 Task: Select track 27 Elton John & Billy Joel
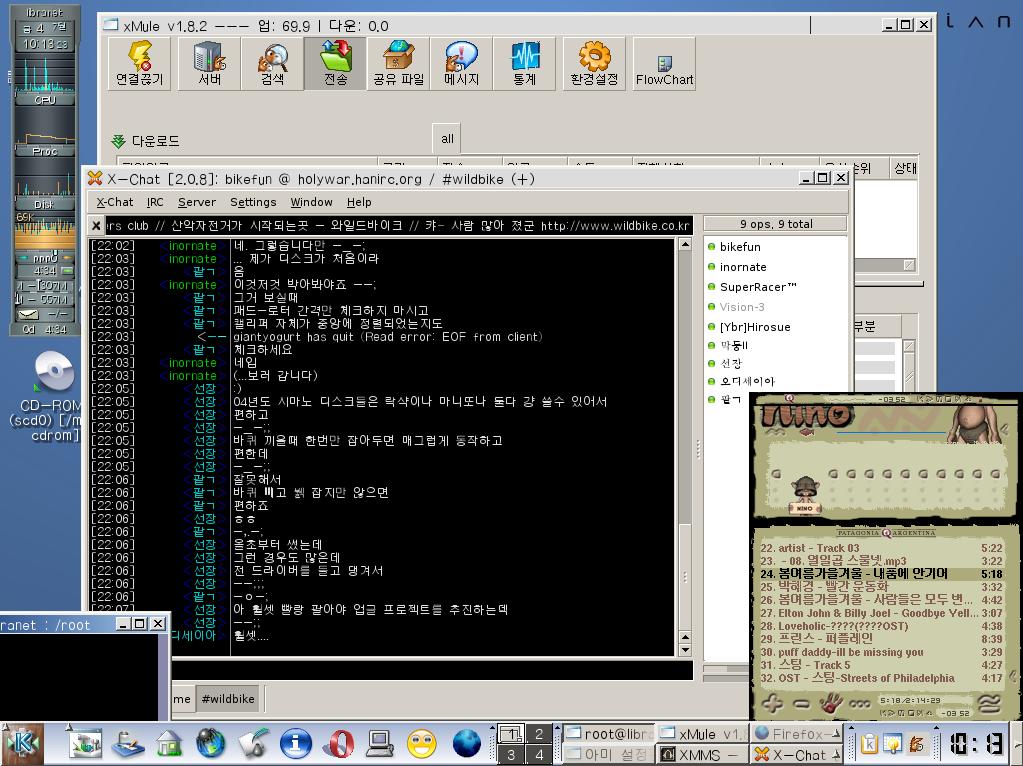pyautogui.click(x=880, y=613)
